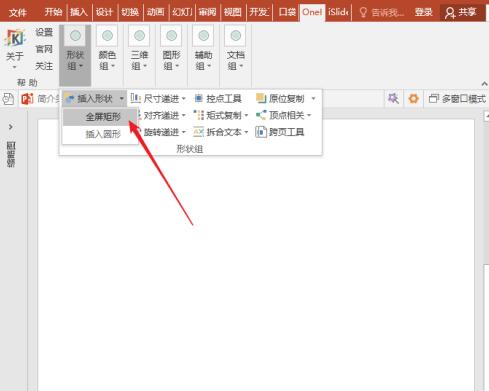Click the 尺寸递进 bar chart icon
The width and height of the screenshot is (489, 391).
coord(135,98)
